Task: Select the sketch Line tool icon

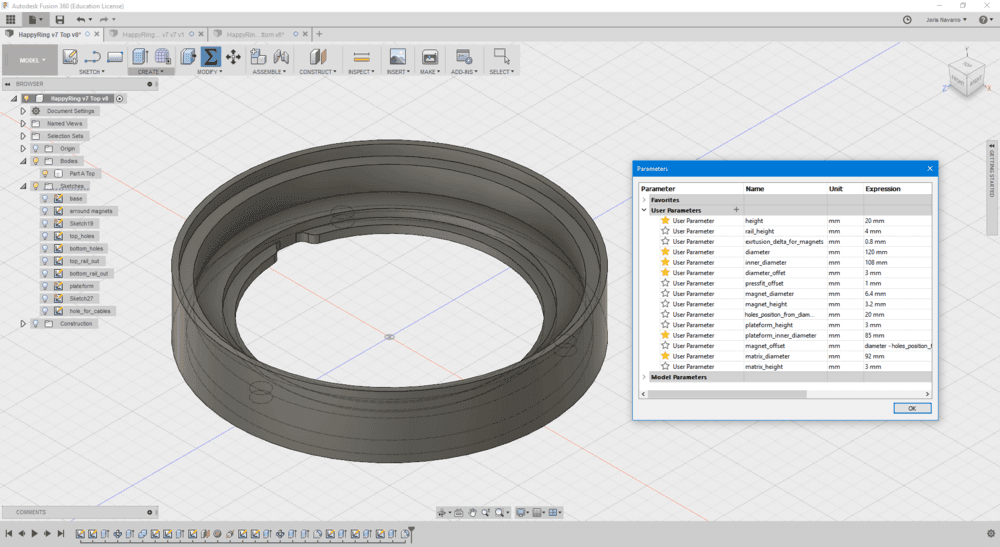Action: tap(92, 57)
